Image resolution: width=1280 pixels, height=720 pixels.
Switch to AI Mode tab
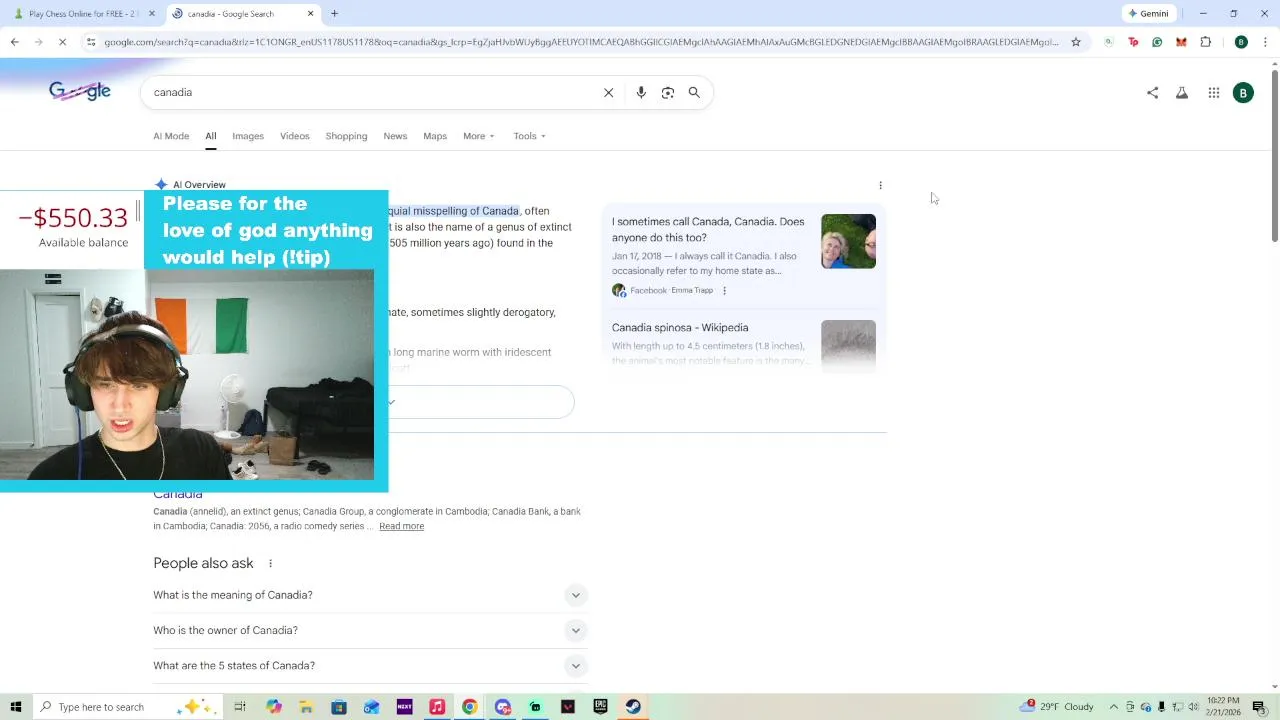point(171,136)
